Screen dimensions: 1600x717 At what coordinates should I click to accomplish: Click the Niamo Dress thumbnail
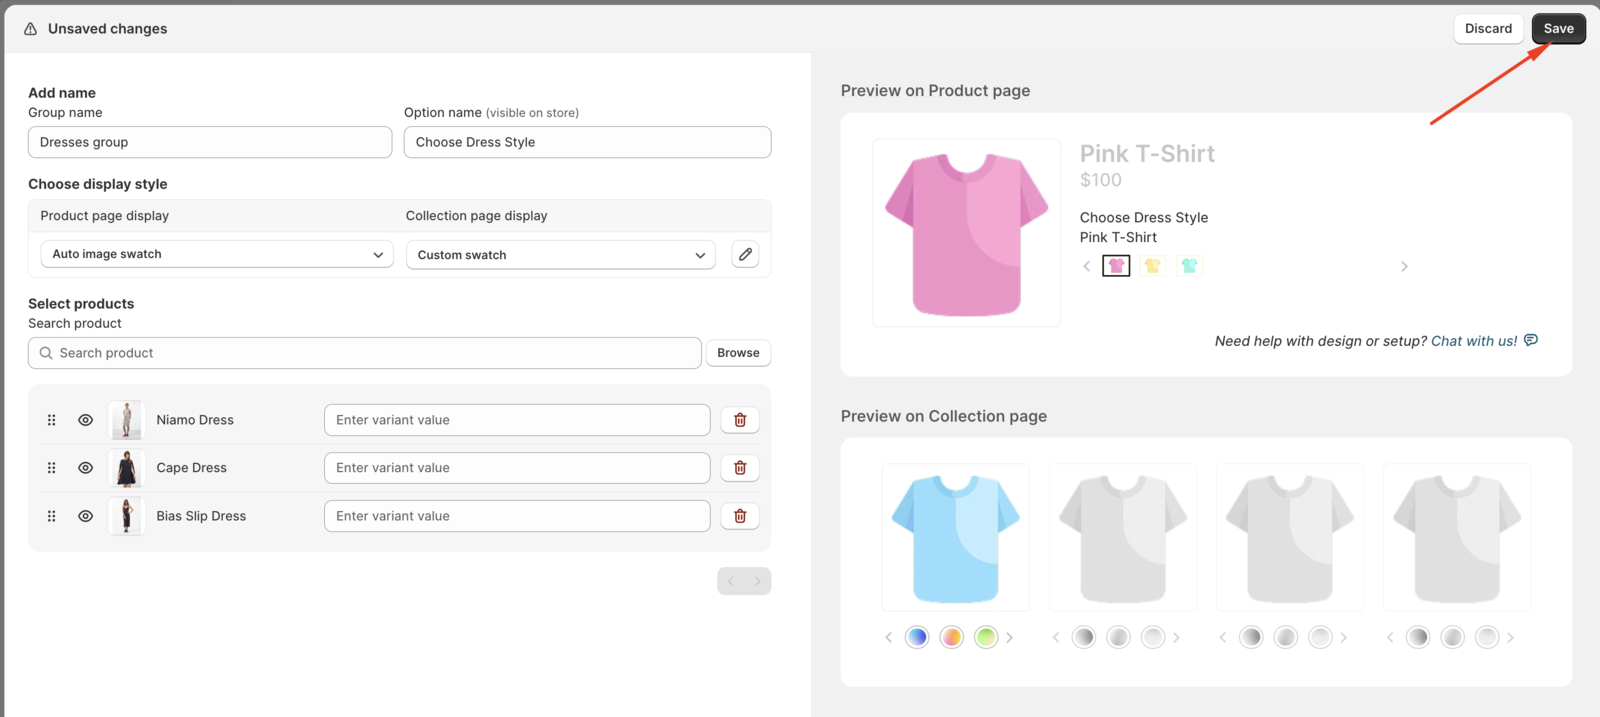pos(126,420)
